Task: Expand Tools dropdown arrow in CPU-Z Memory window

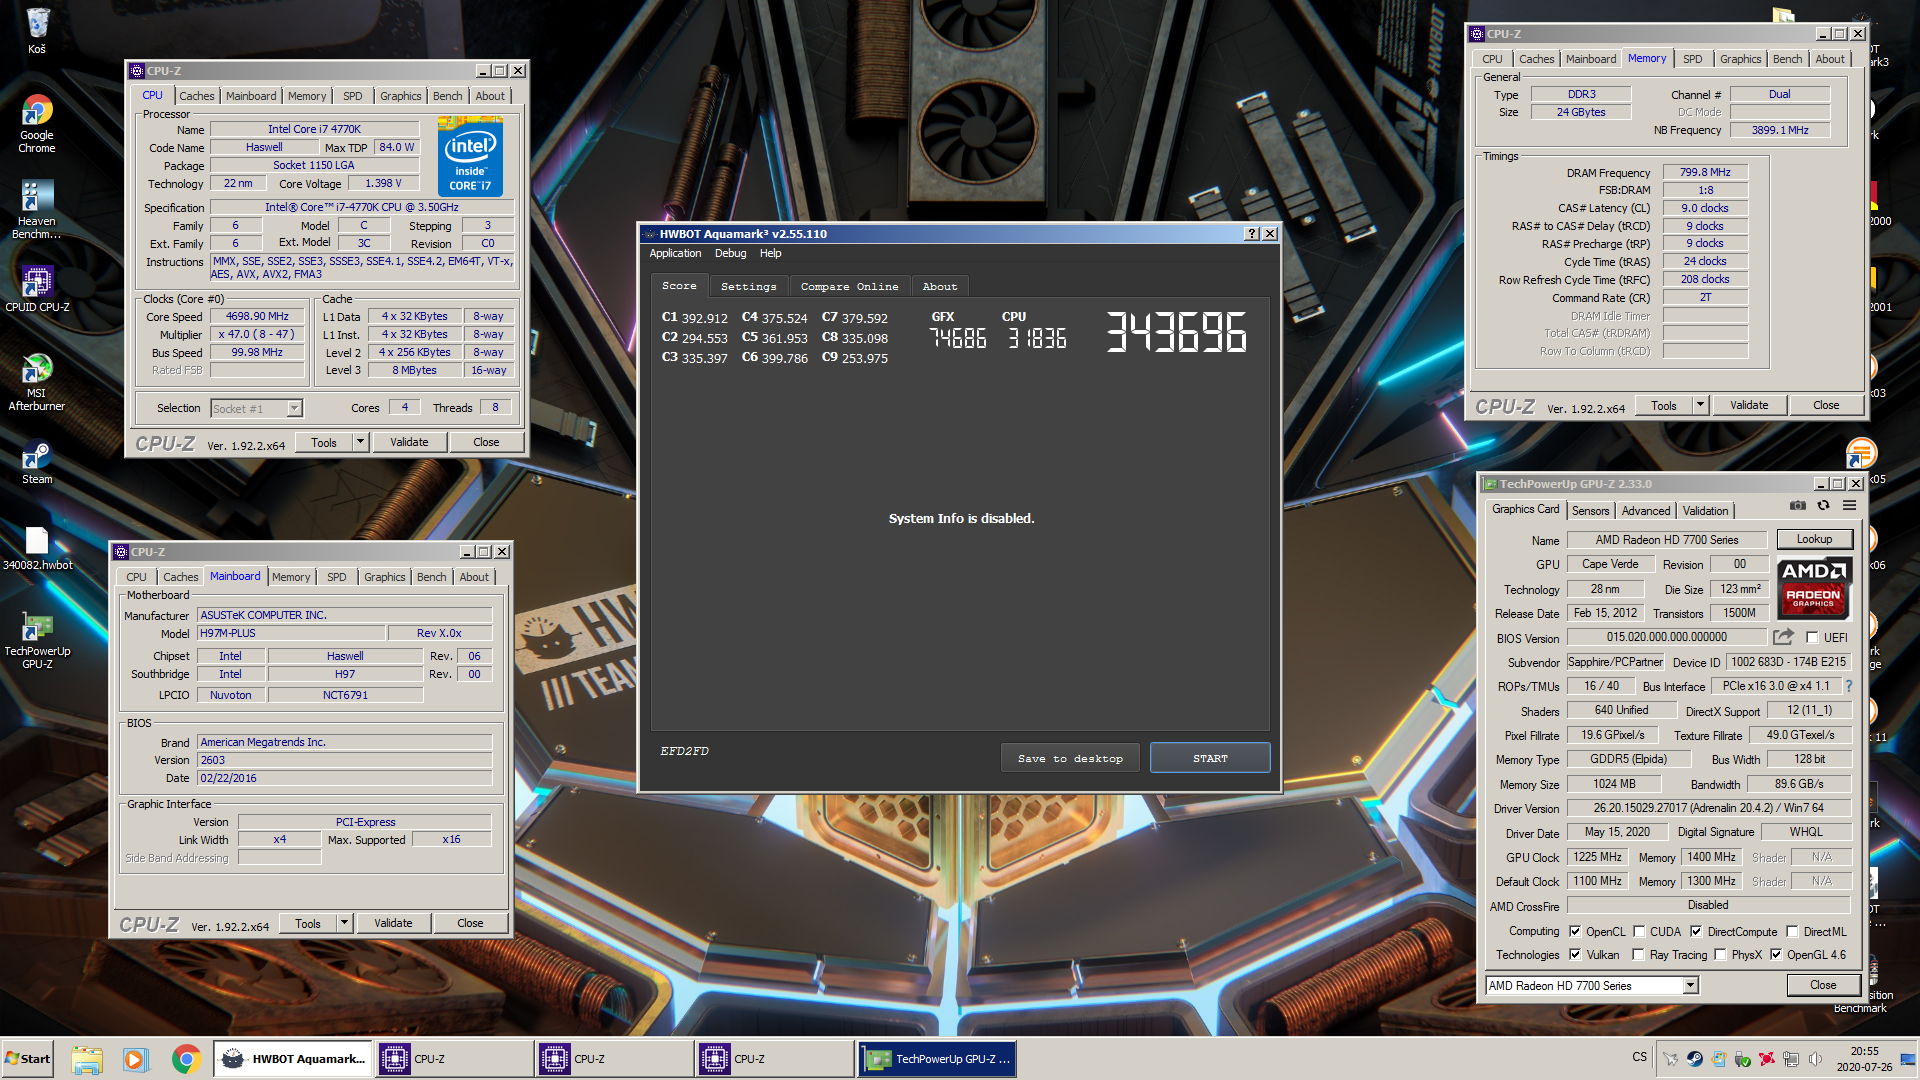Action: point(1700,405)
